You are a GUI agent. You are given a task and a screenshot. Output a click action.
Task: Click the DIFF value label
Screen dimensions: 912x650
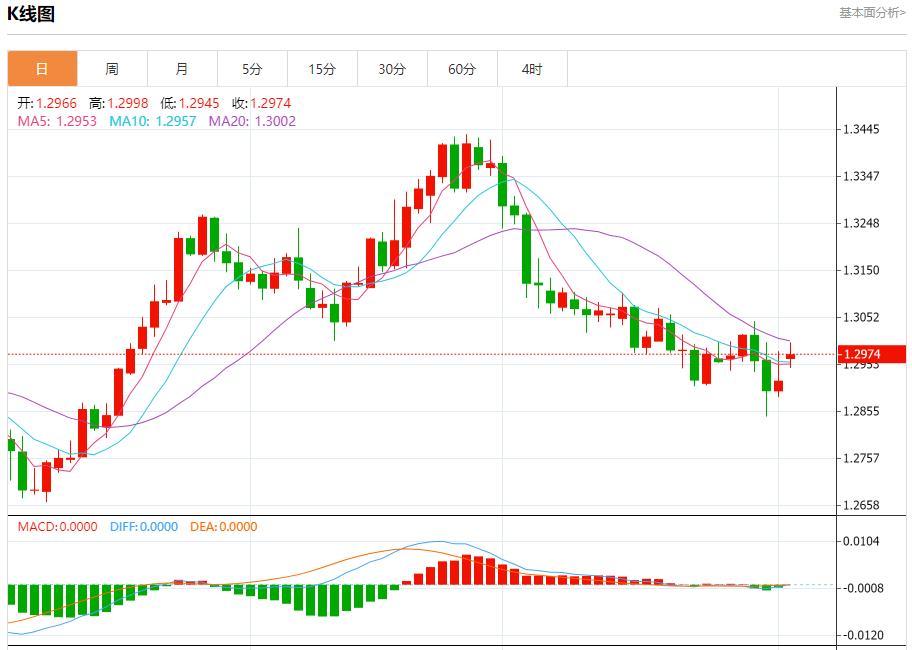point(143,527)
